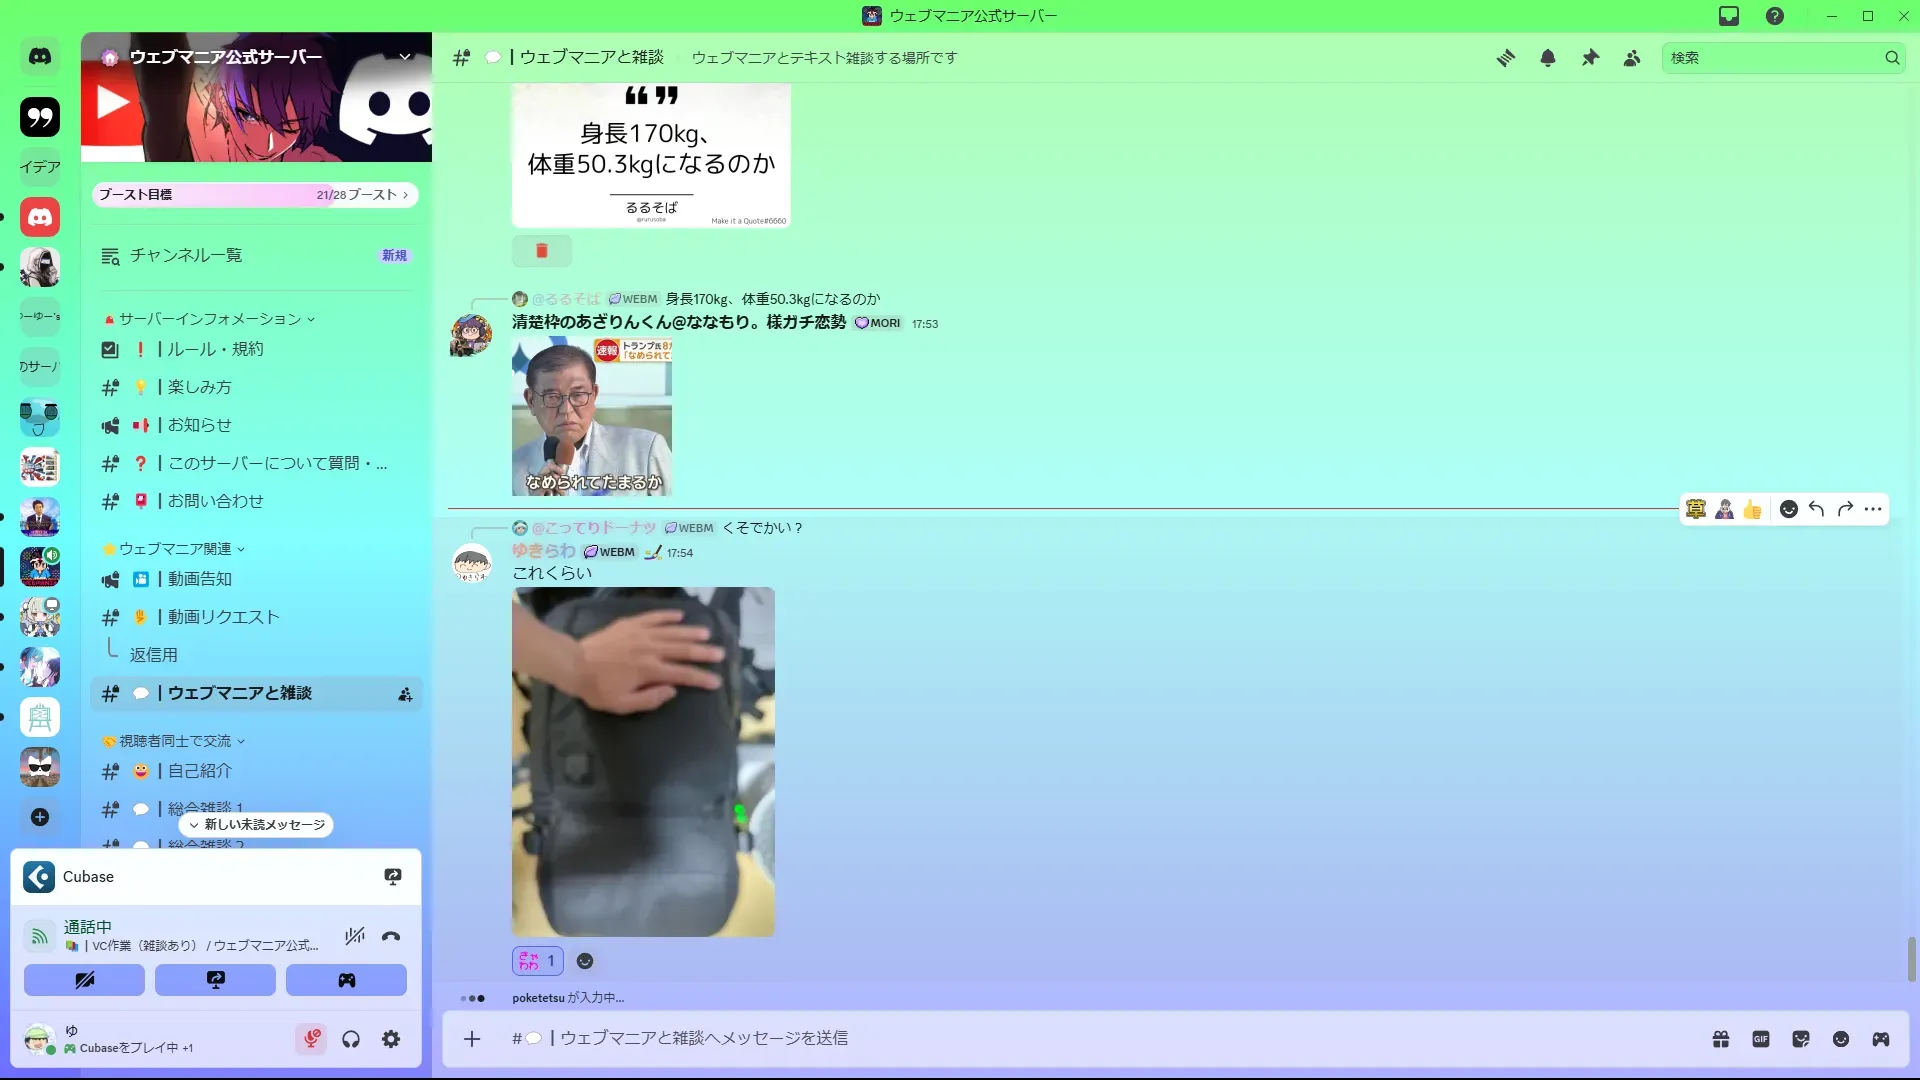Click the ブースト目標 progress bar

click(255, 195)
